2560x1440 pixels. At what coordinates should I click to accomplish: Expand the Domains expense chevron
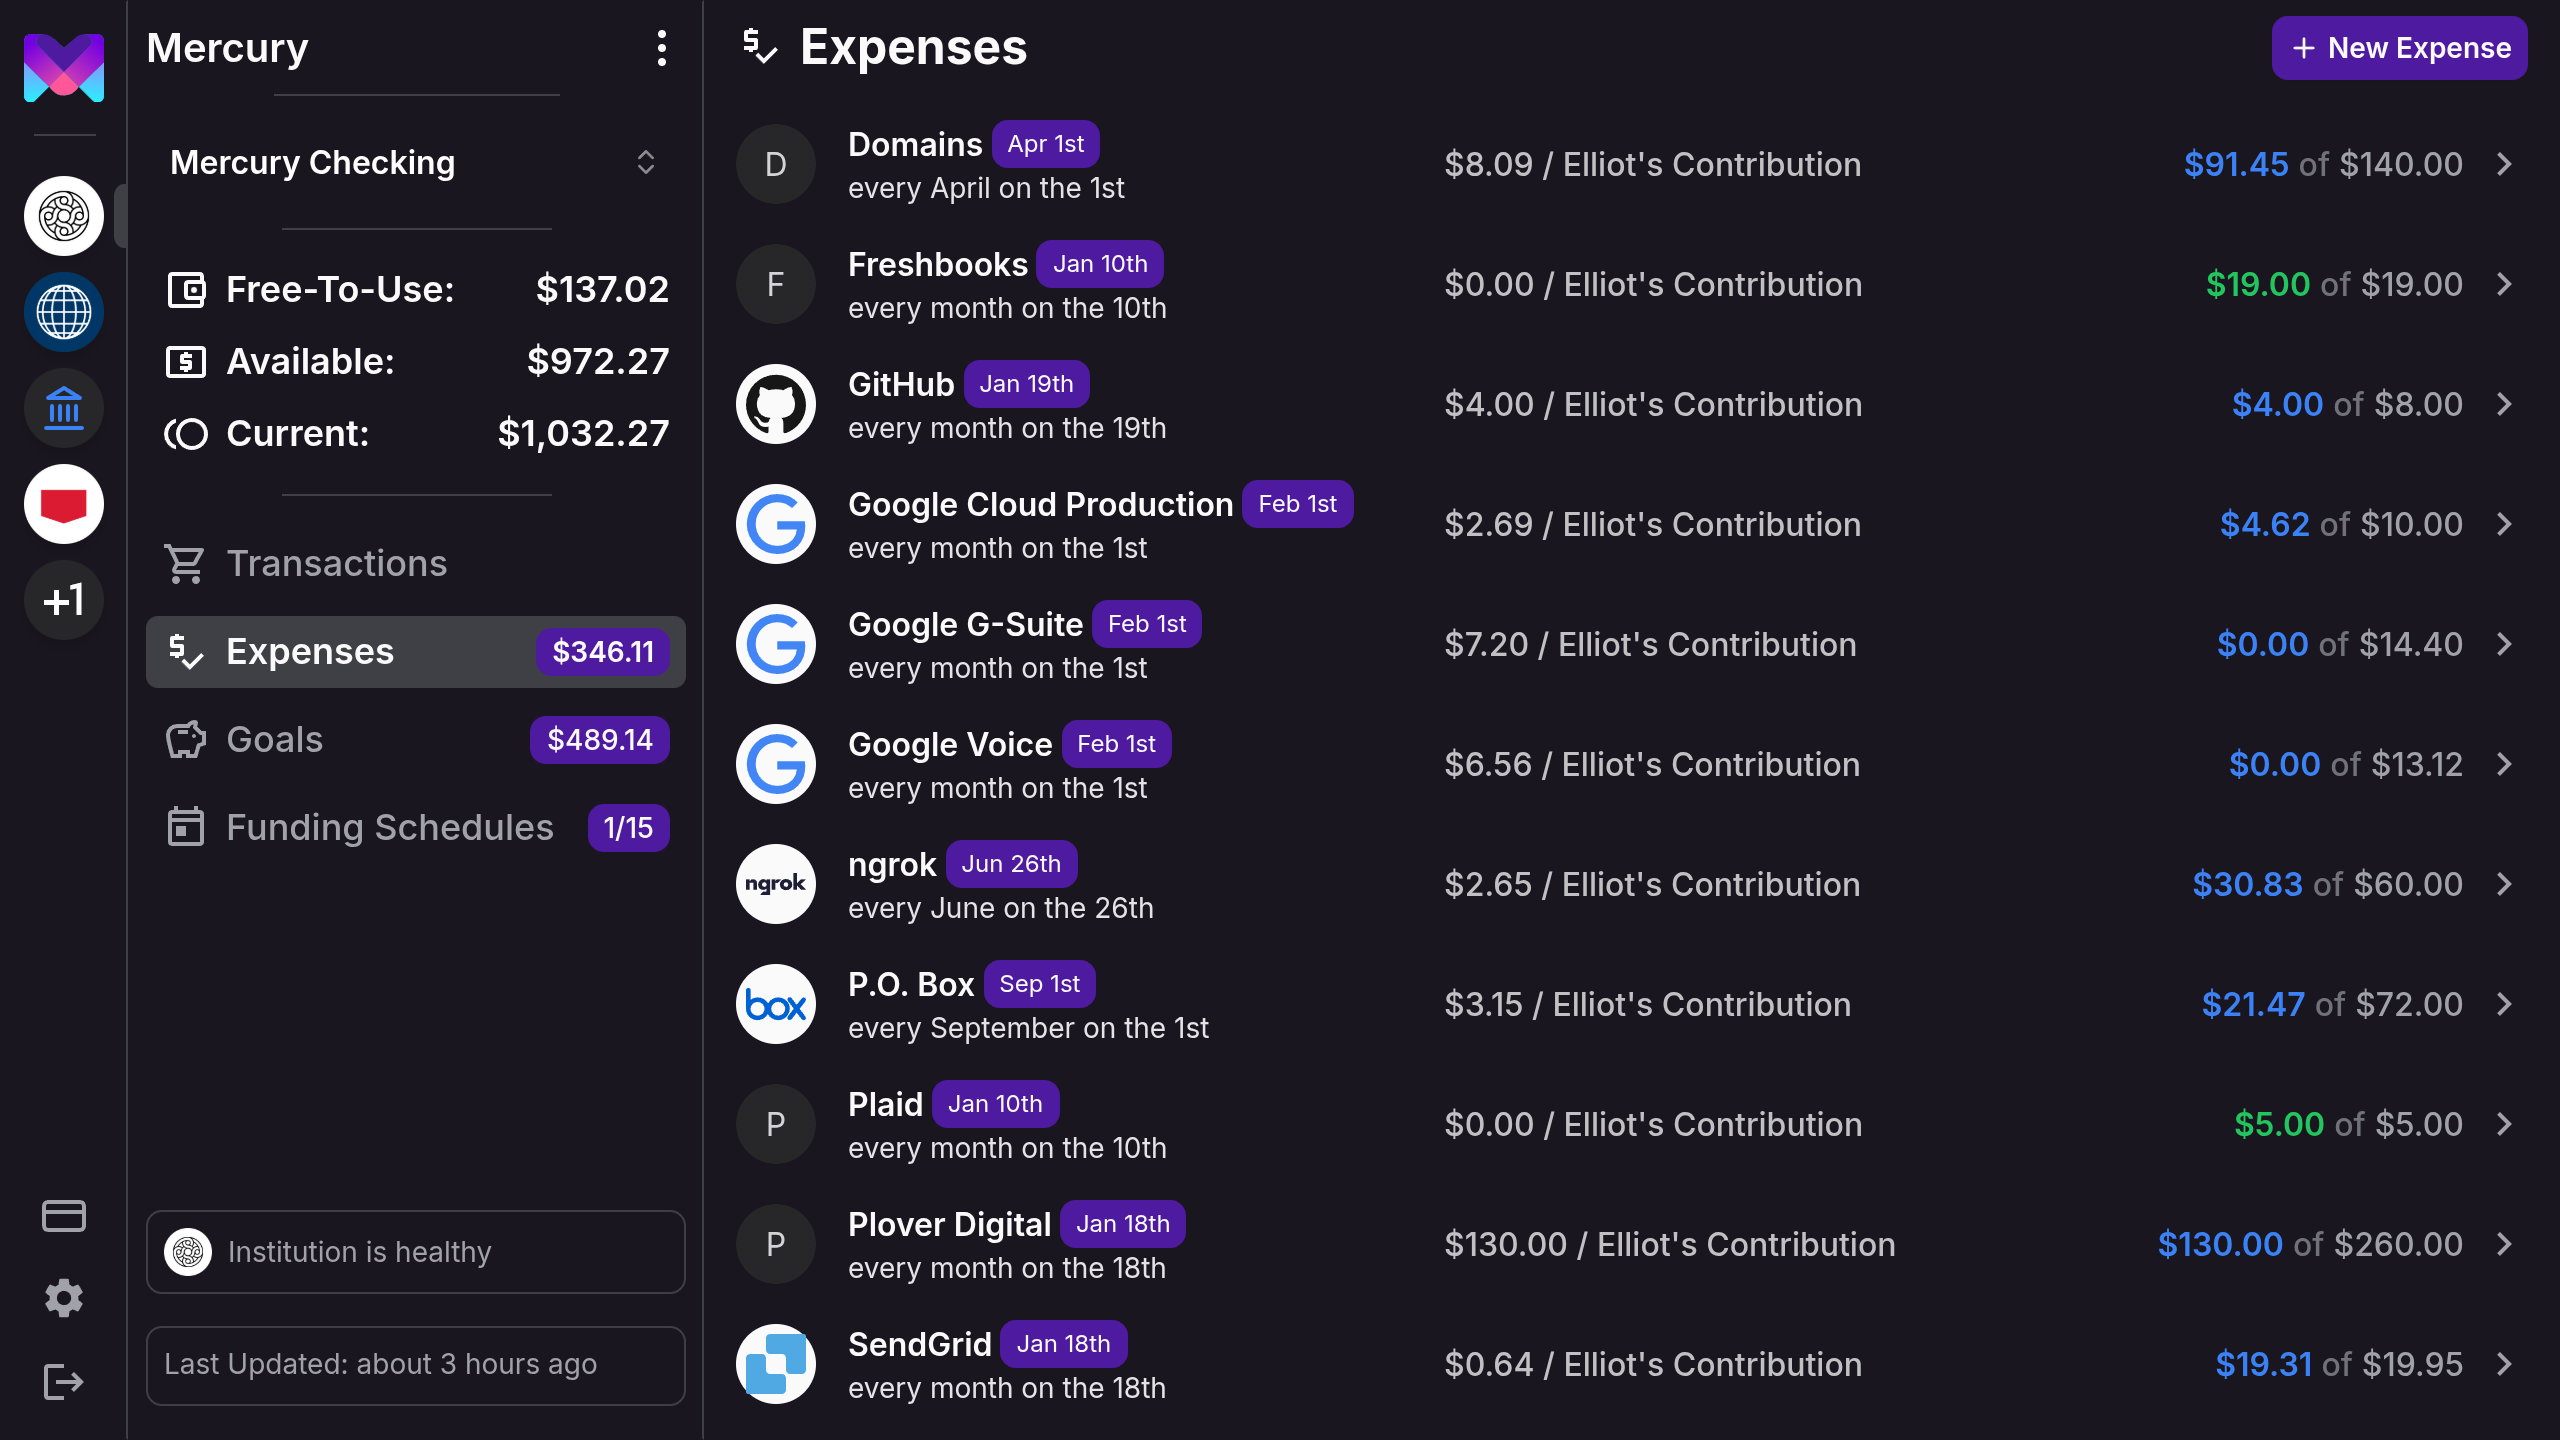coord(2504,164)
